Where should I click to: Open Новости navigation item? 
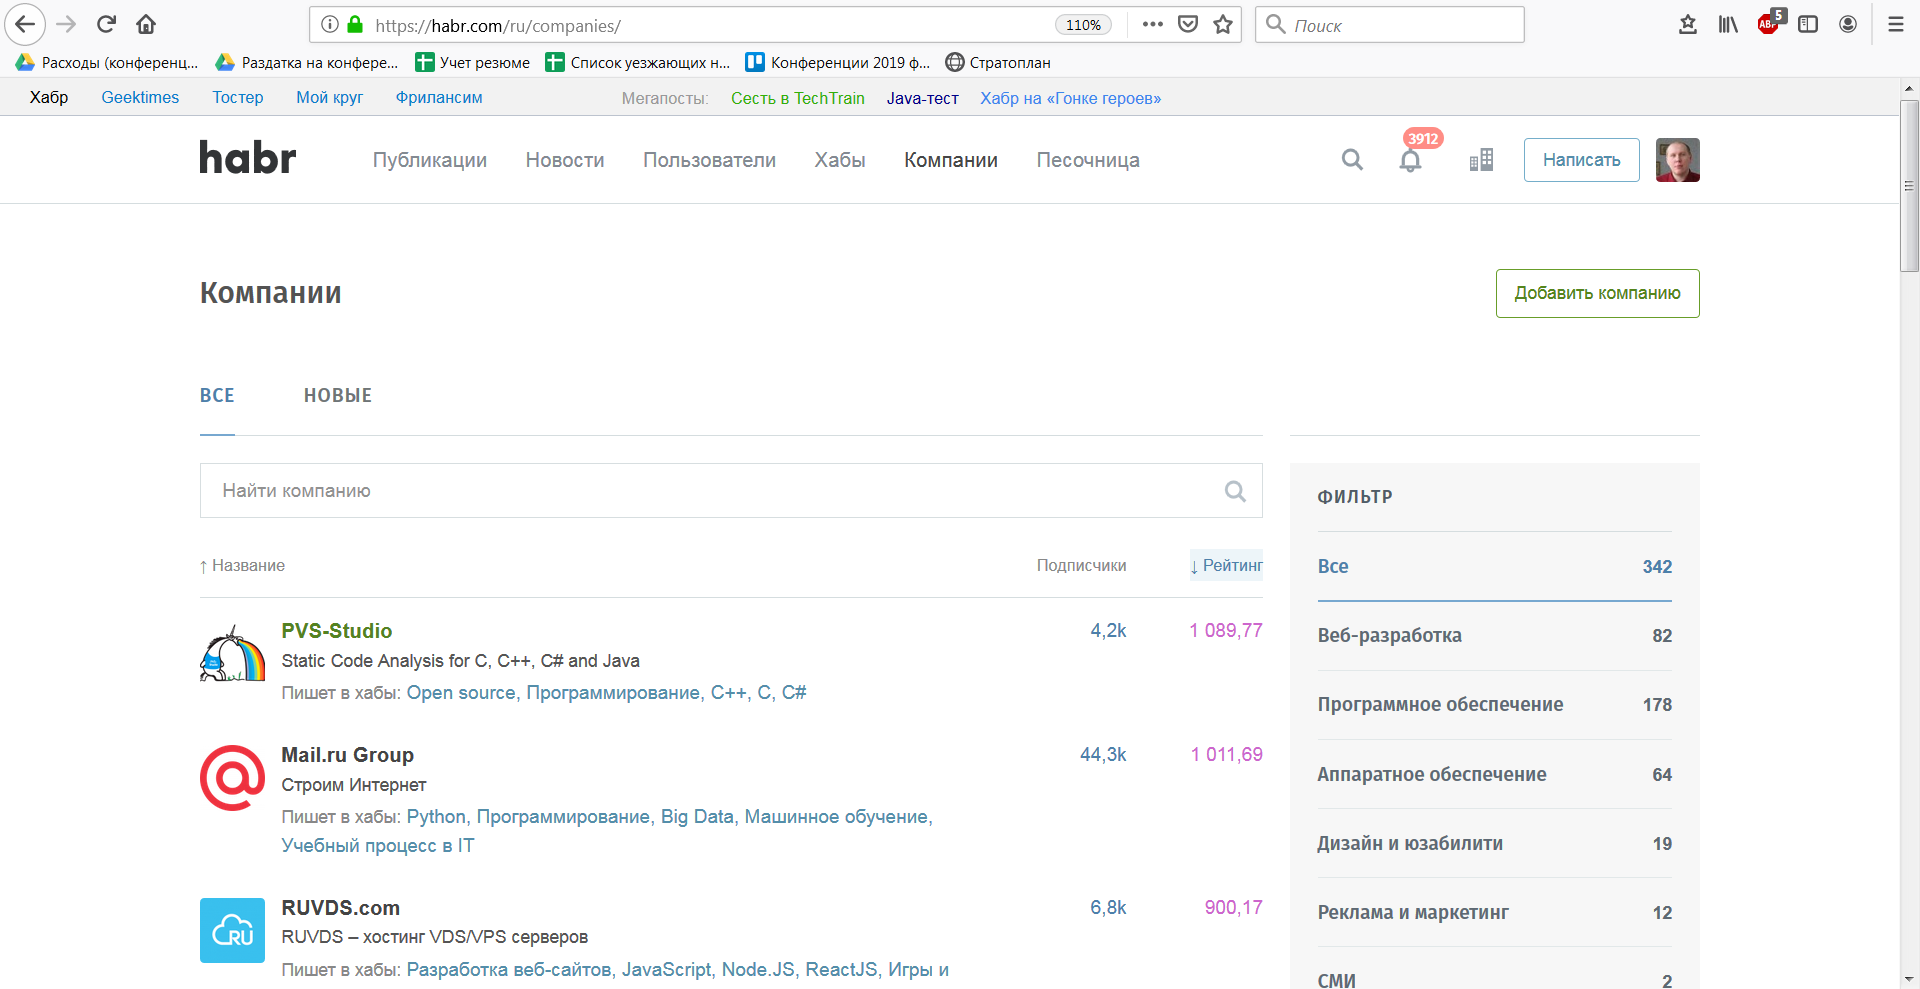pyautogui.click(x=565, y=160)
